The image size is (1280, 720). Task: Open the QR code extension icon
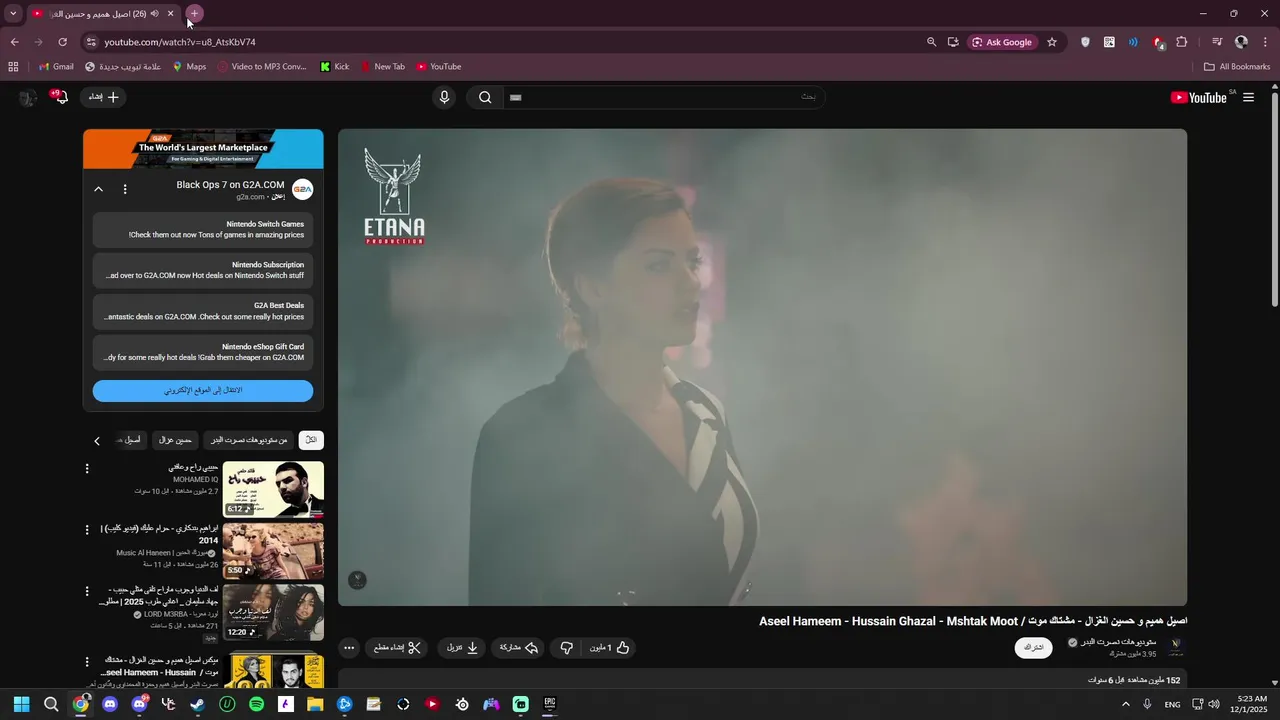1109,42
